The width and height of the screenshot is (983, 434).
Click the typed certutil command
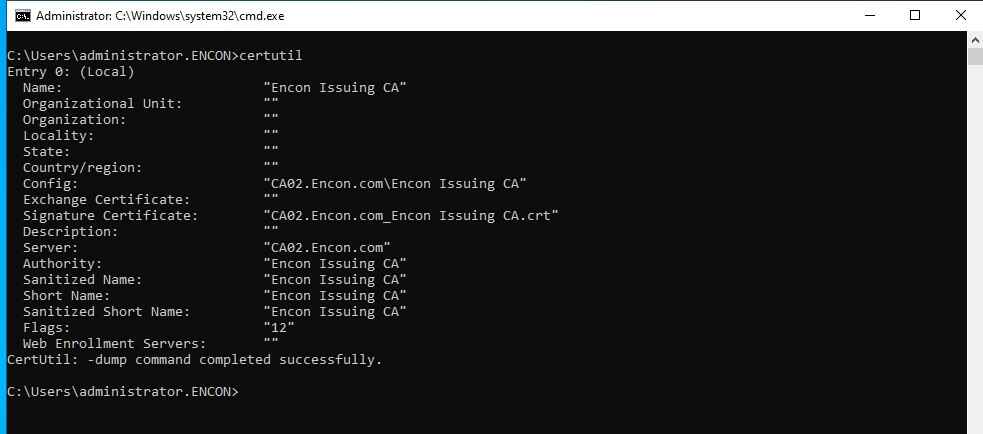(x=271, y=56)
